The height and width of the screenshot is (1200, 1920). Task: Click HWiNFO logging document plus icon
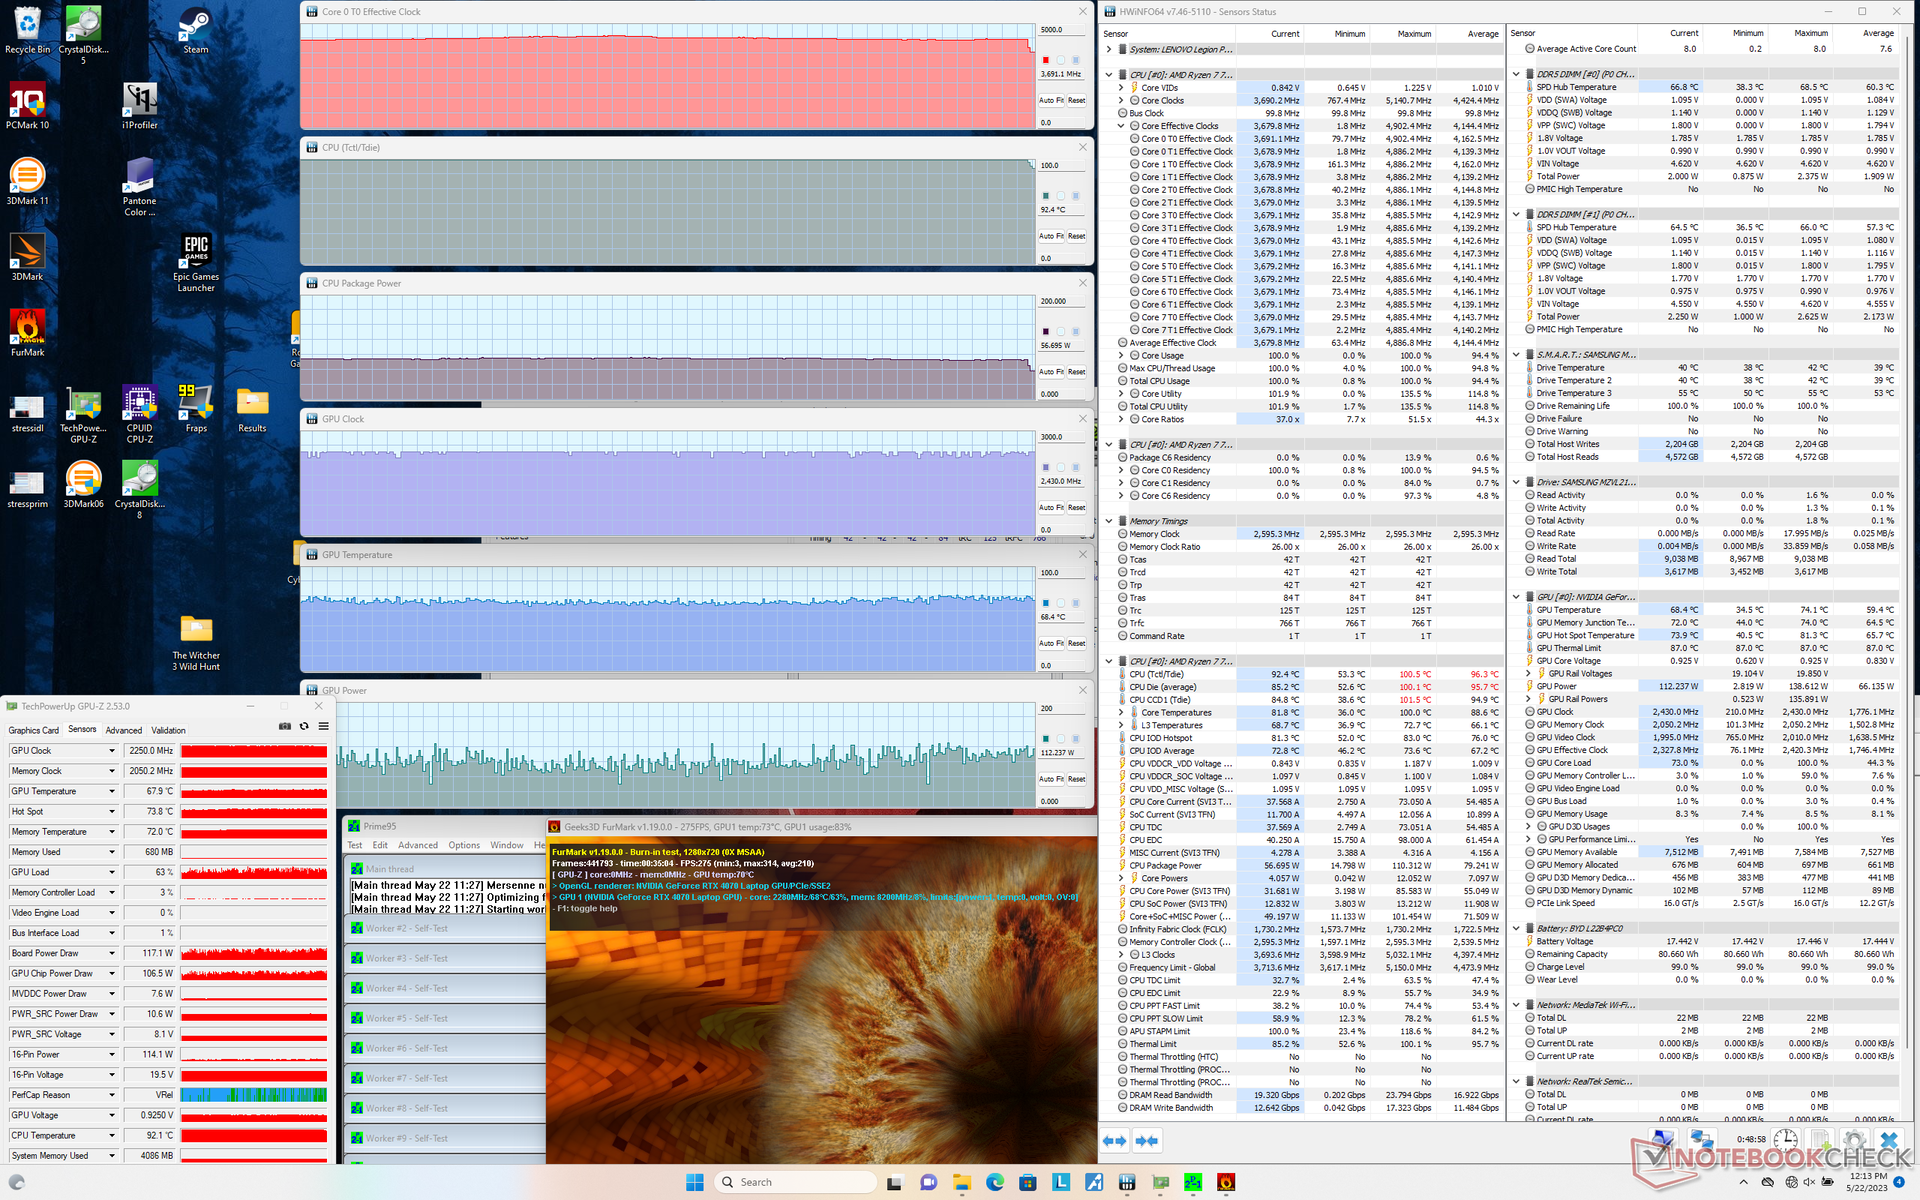coord(1820,1140)
